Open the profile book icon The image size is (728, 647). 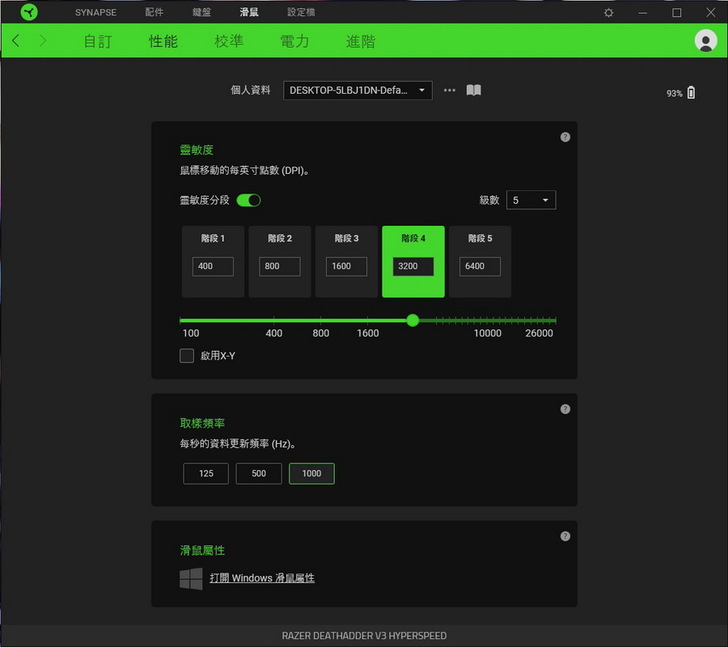tap(474, 90)
